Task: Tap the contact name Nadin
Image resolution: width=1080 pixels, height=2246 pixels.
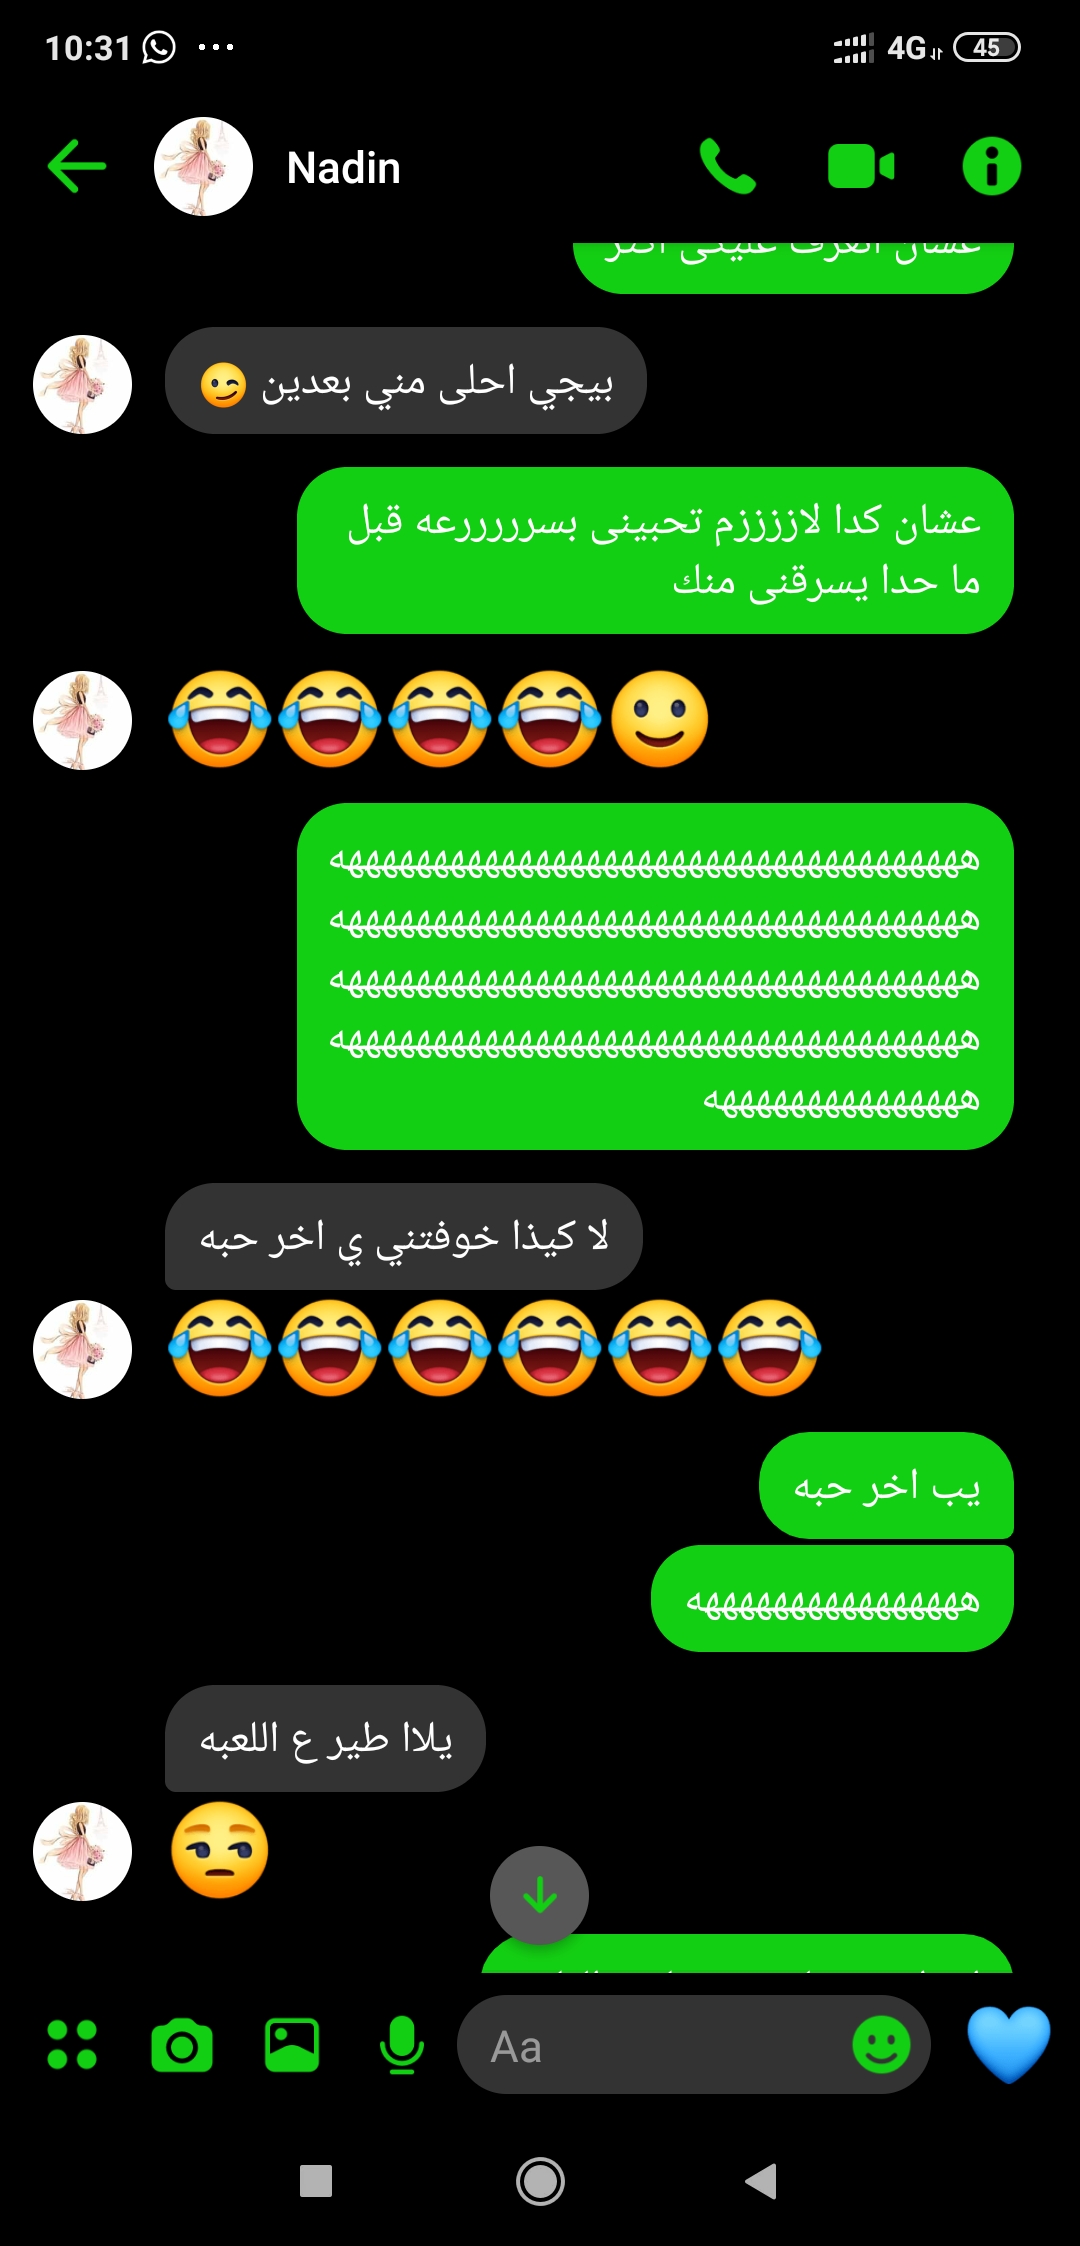Action: tap(344, 168)
